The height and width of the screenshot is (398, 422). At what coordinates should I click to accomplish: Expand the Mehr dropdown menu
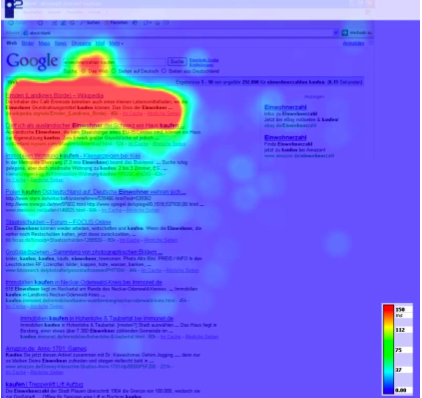pyautogui.click(x=116, y=43)
